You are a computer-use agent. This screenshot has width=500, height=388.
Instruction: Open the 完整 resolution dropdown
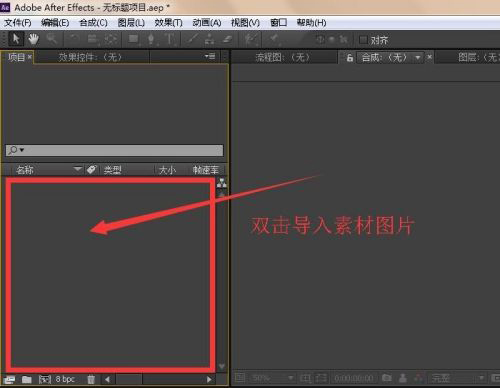pyautogui.click(x=458, y=378)
